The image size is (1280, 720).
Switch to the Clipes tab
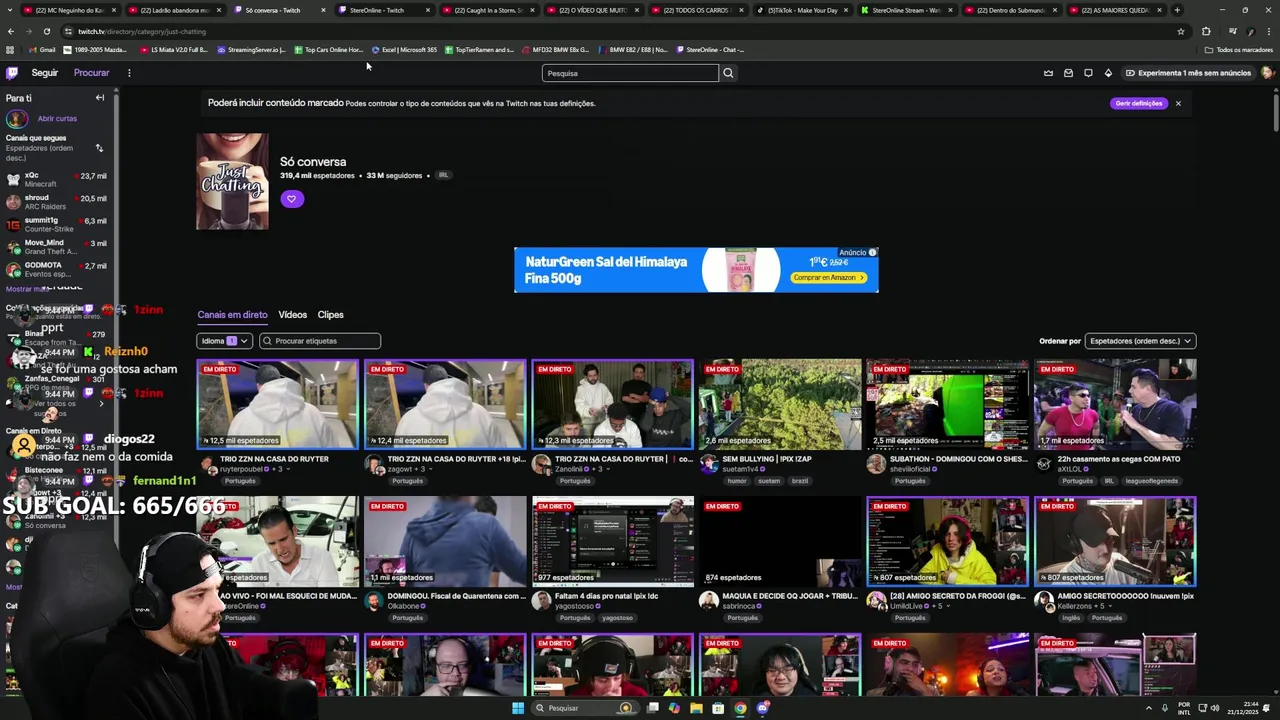pyautogui.click(x=330, y=315)
